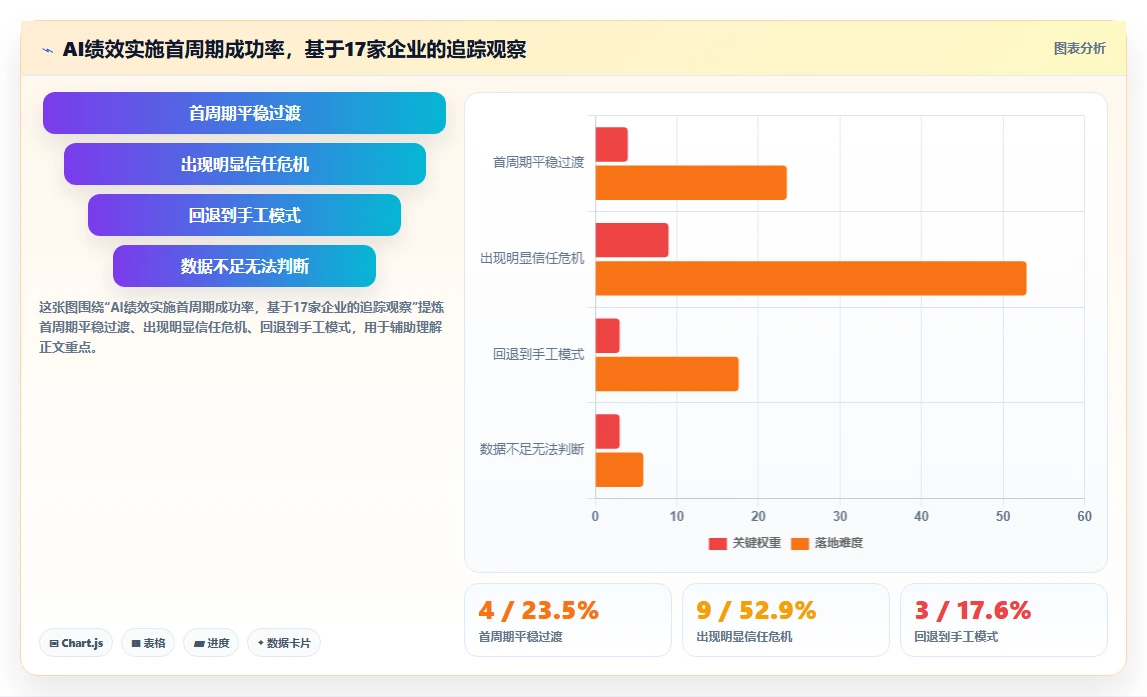Click the lightning icon beside the title
Viewport: 1147px width, 697px height.
pos(48,50)
